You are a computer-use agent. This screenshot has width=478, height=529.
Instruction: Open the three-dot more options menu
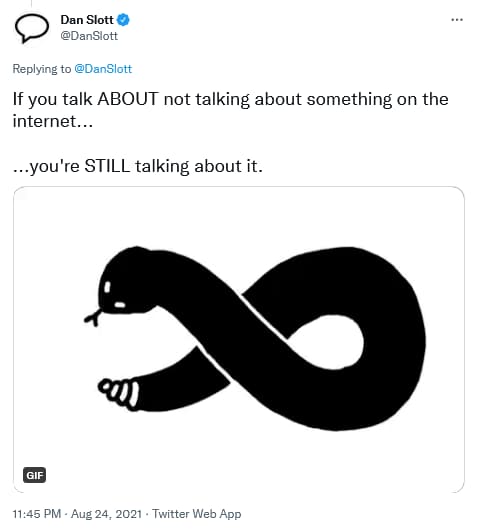(x=457, y=20)
